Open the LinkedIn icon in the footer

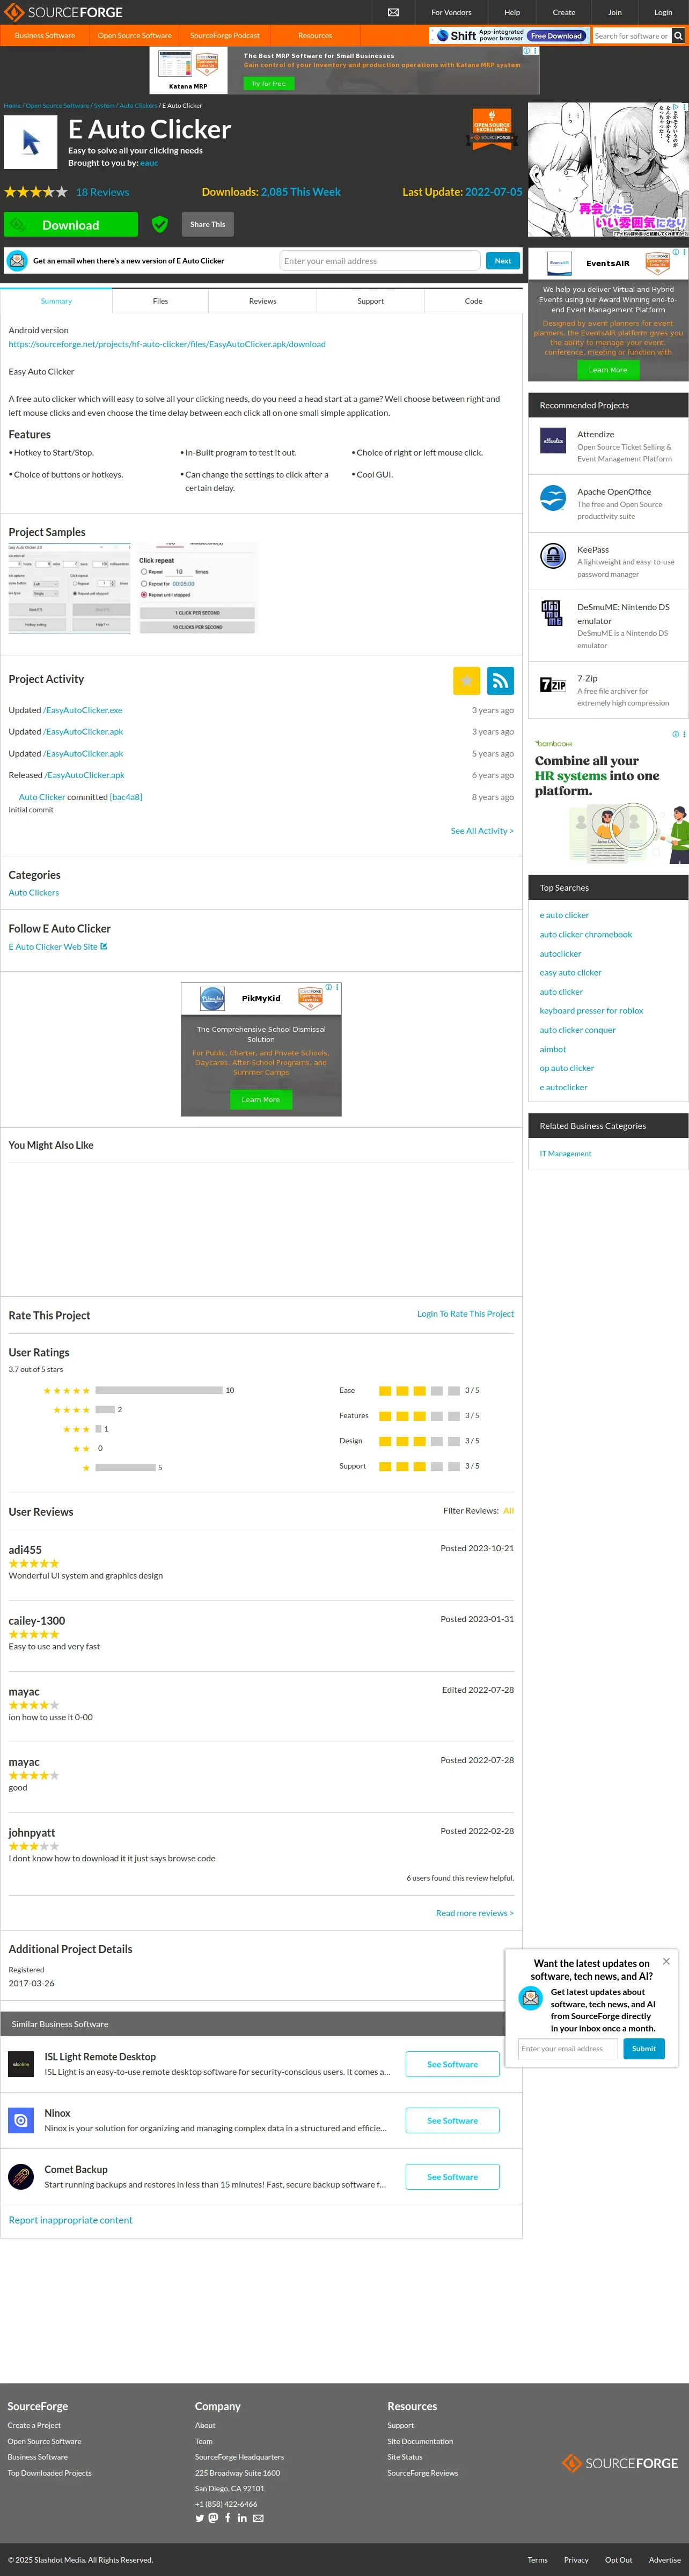(242, 2518)
